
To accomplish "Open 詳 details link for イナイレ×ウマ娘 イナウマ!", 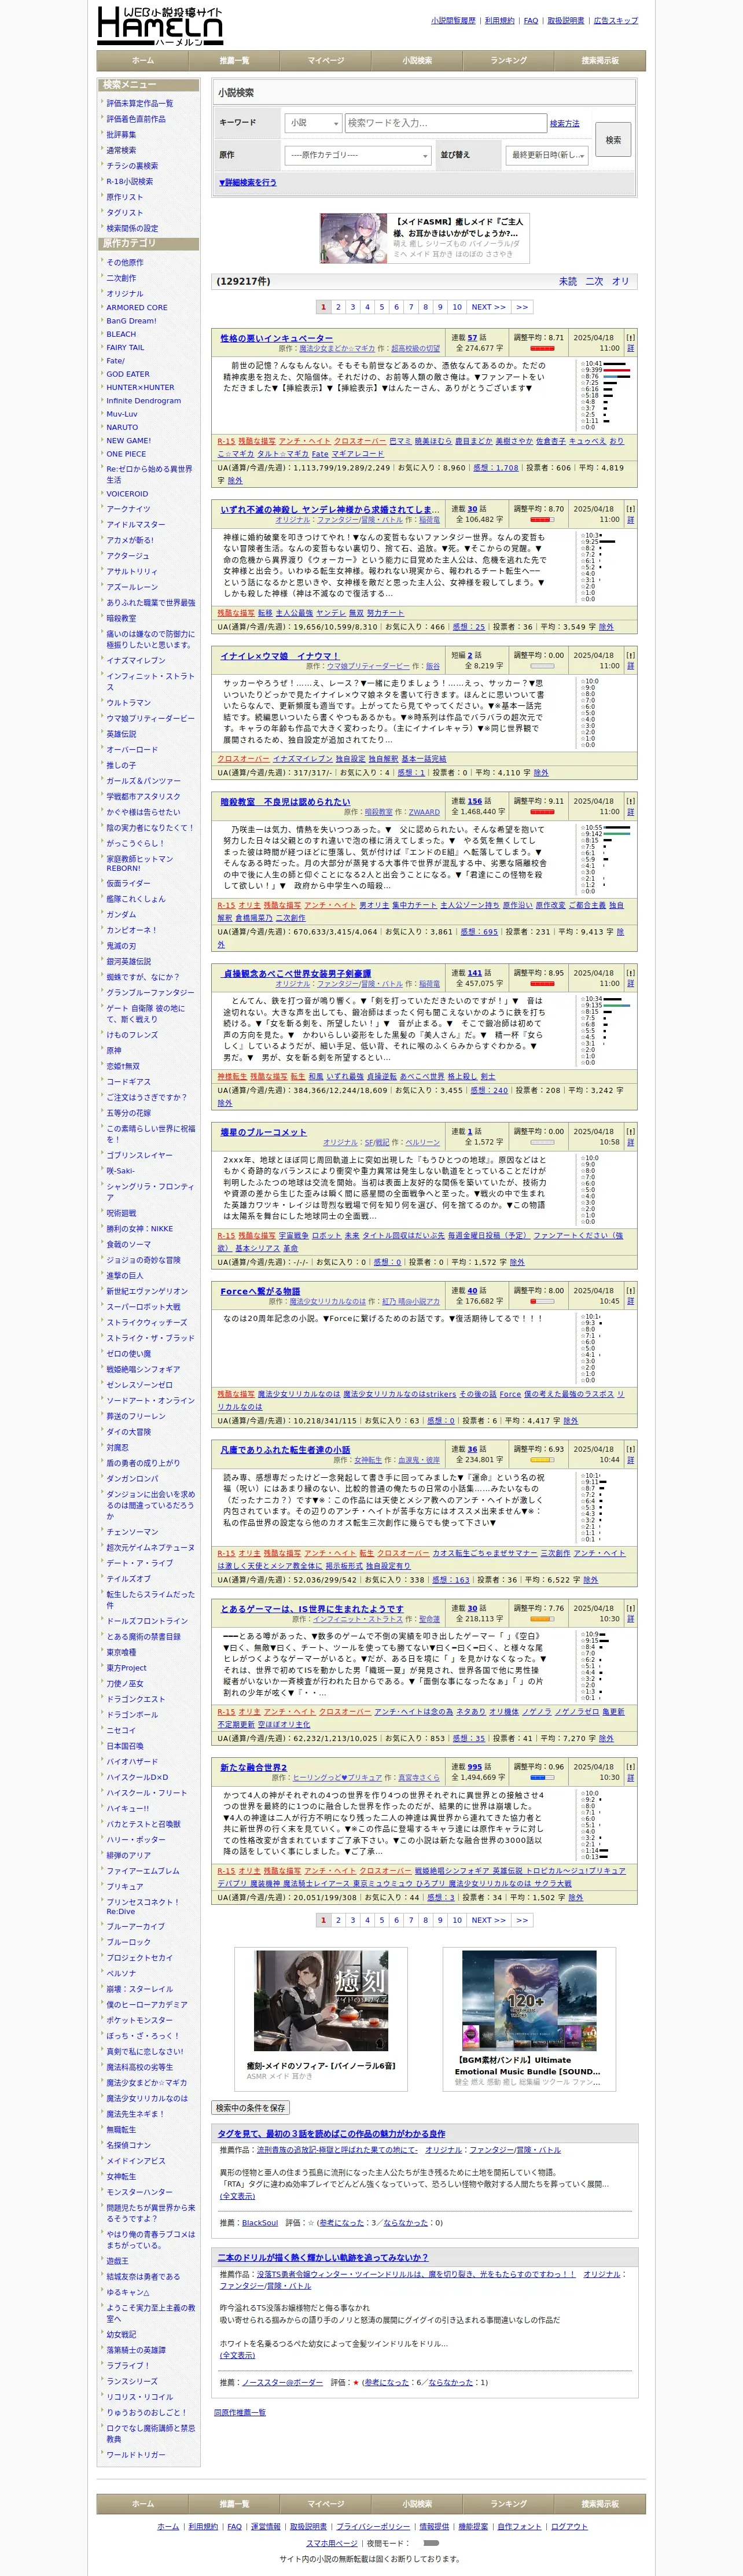I will click(x=630, y=666).
